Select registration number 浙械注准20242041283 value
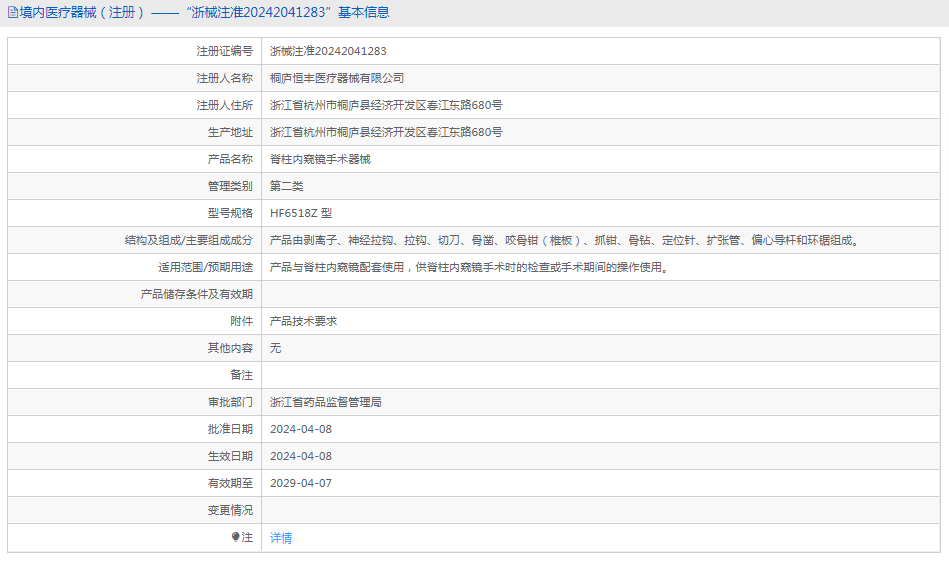This screenshot has height=561, width=949. (328, 51)
